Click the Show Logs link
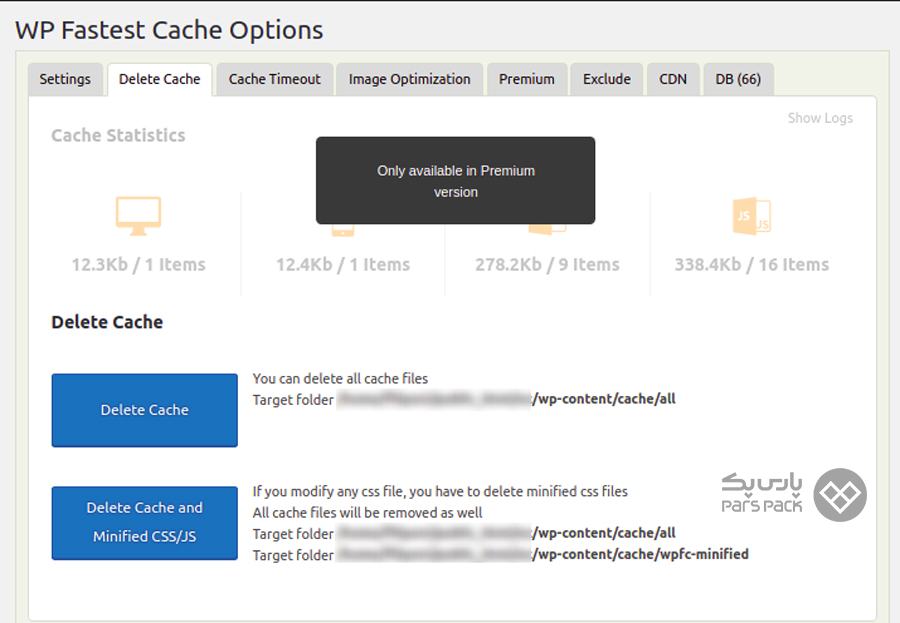 (x=820, y=118)
